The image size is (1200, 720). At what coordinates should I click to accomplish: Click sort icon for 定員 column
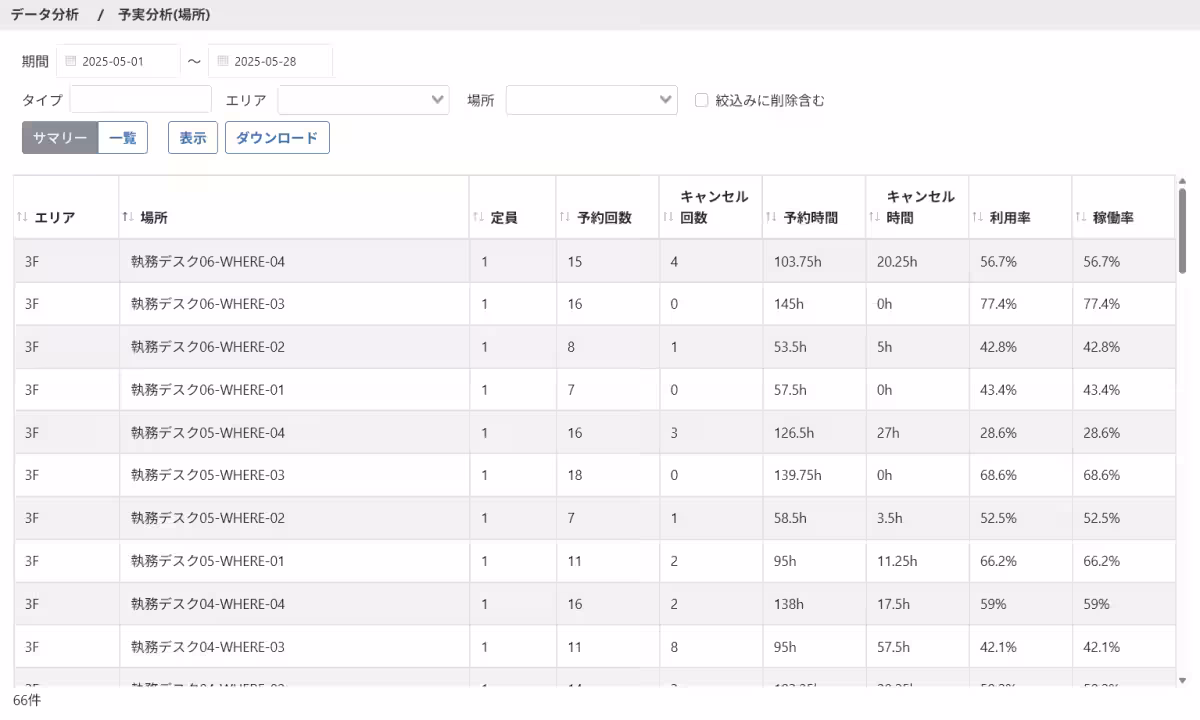pyautogui.click(x=478, y=218)
